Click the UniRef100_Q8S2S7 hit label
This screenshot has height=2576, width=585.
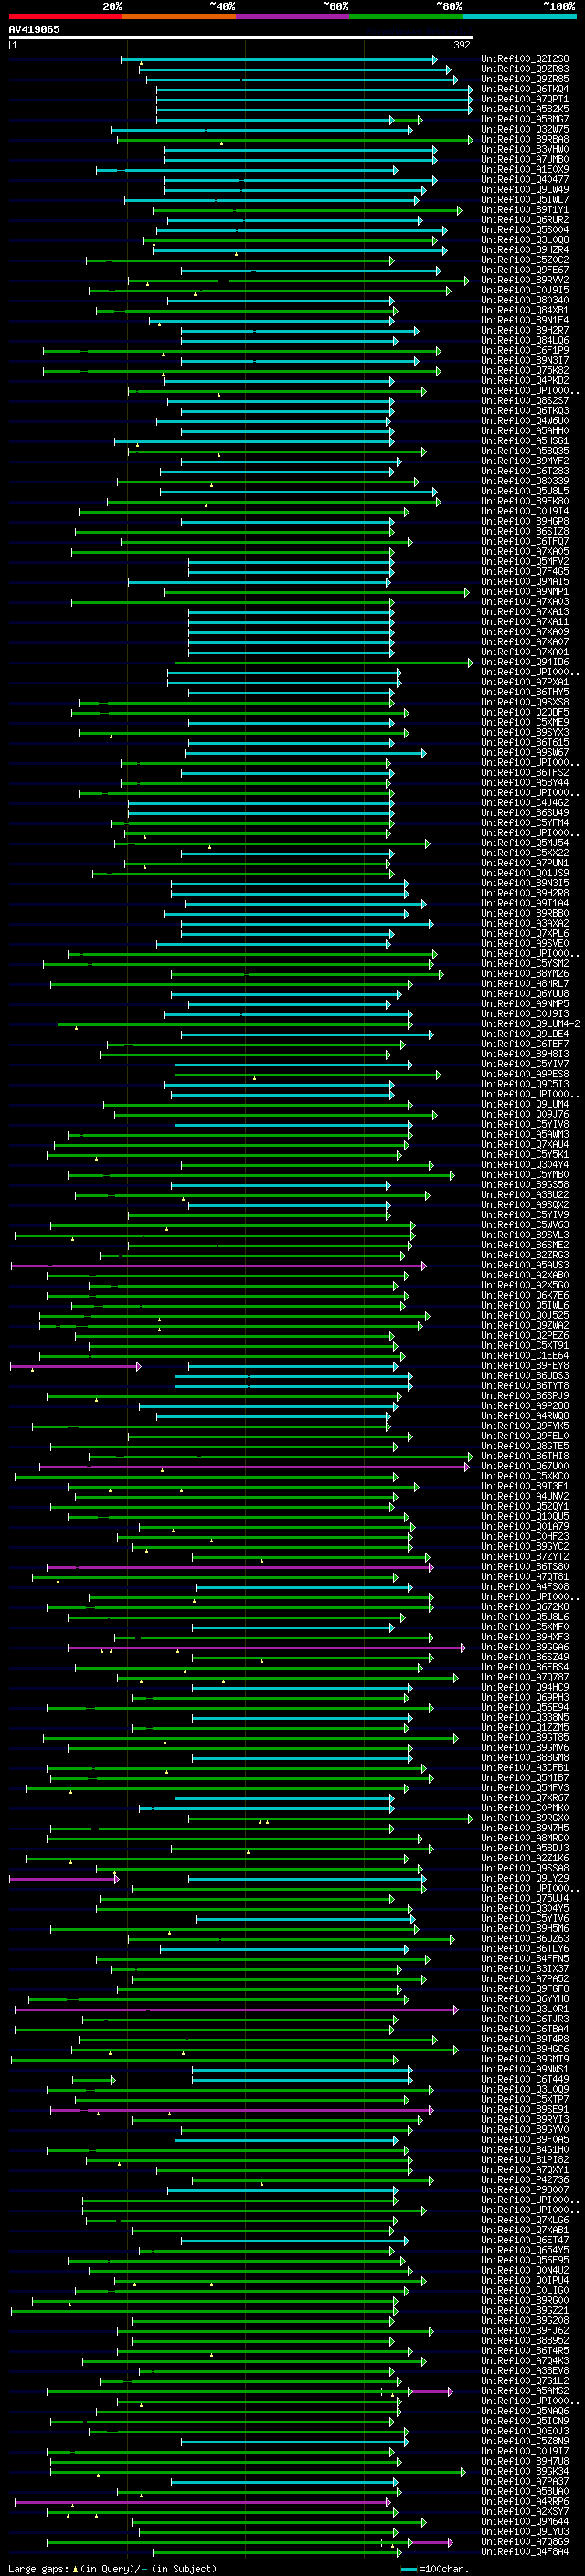point(525,401)
